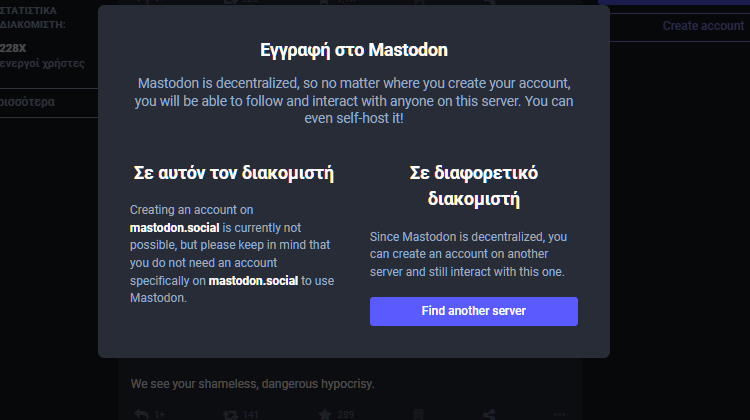Boost the post showing 141 boosts
The image size is (750, 420).
[231, 415]
